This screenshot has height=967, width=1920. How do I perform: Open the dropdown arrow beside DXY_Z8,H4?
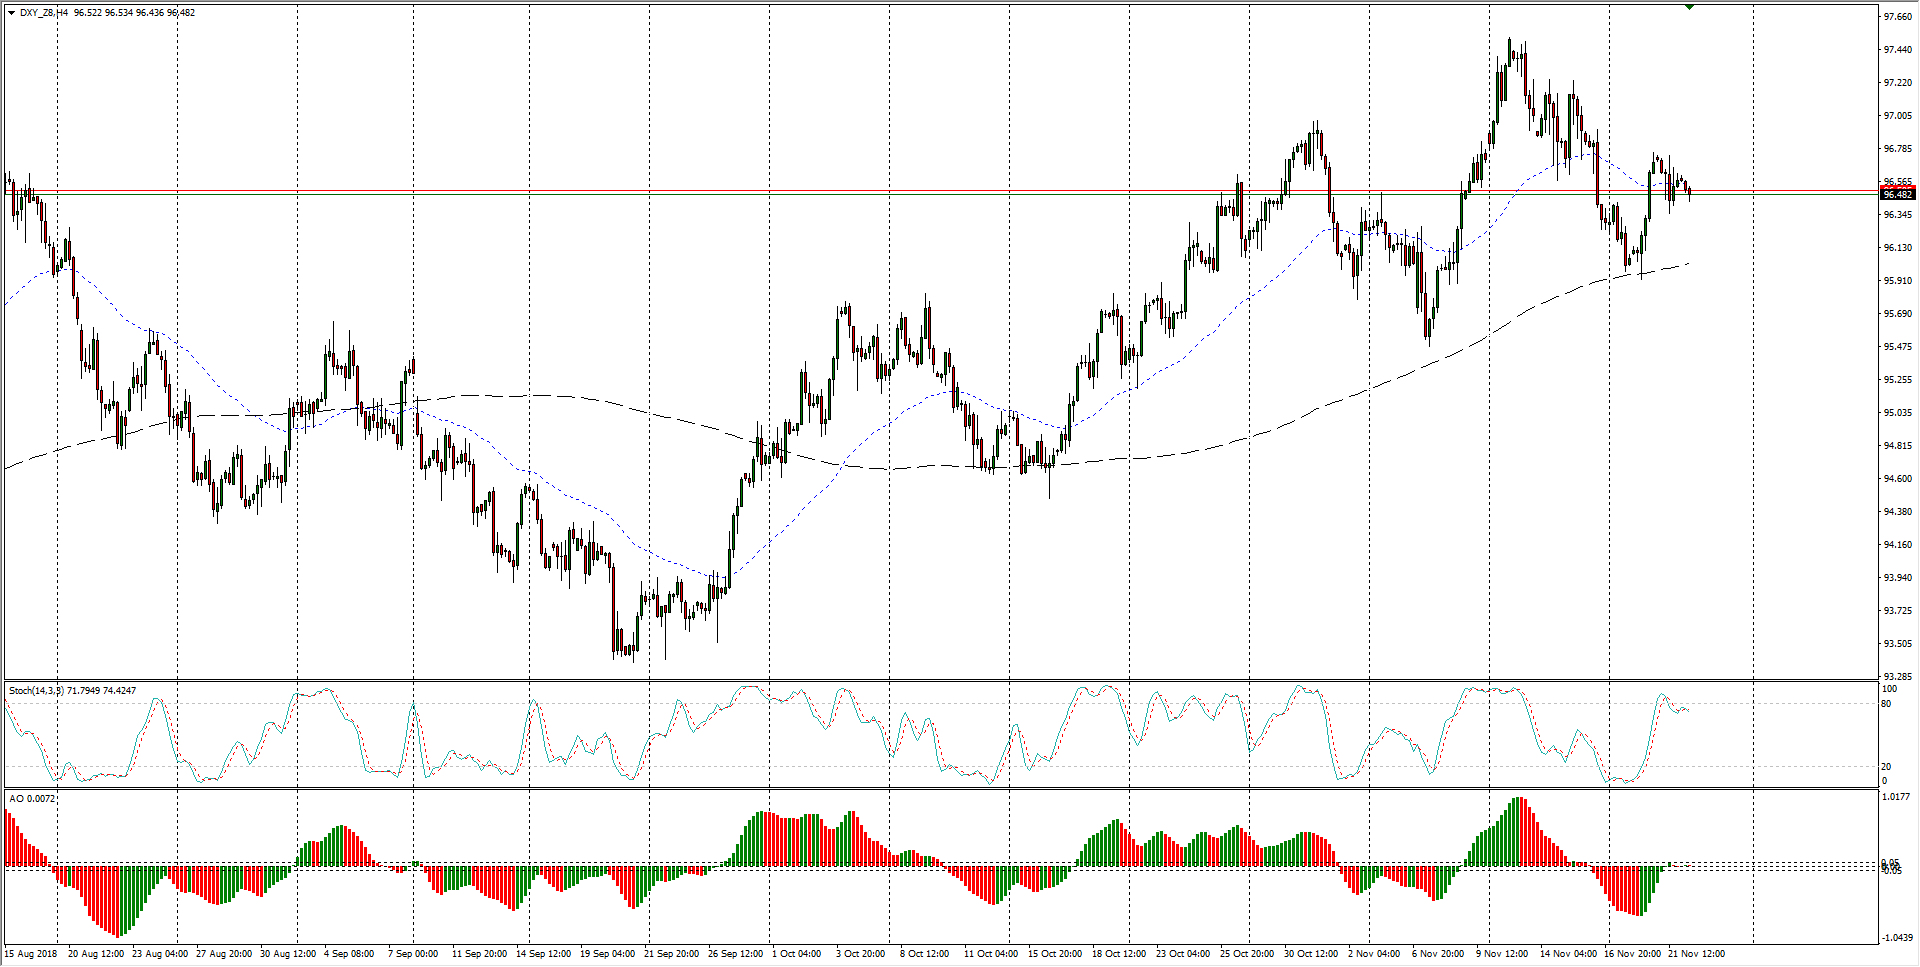click(11, 13)
